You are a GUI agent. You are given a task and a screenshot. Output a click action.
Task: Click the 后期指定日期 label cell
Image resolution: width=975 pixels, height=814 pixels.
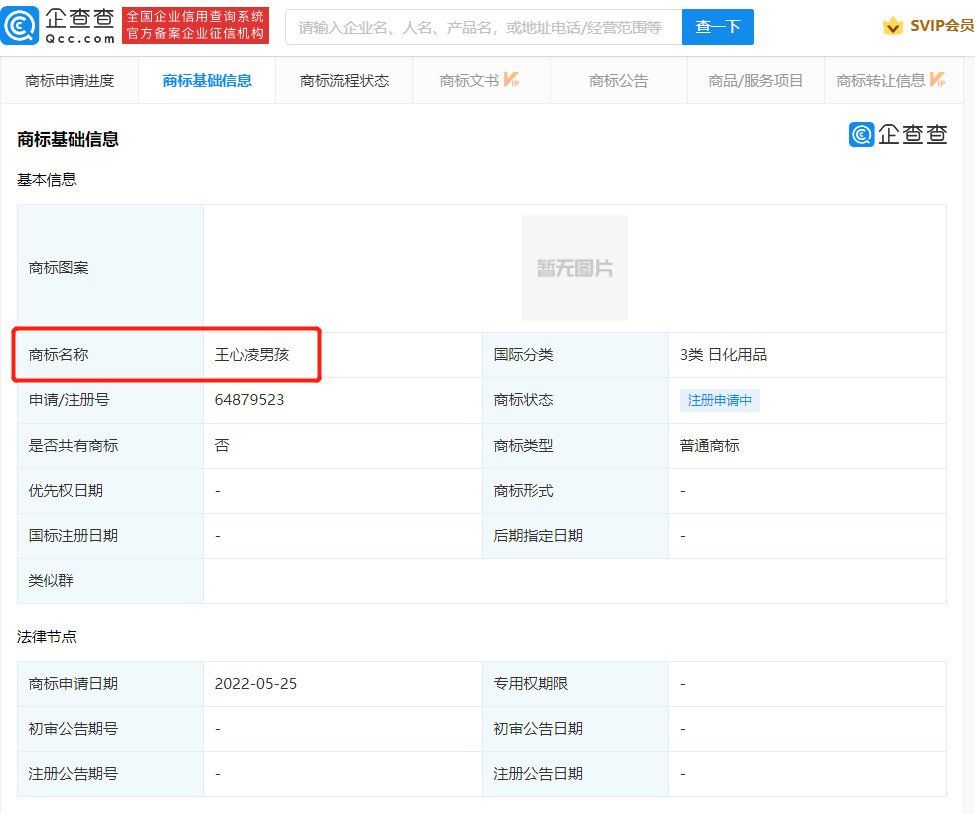coord(575,535)
